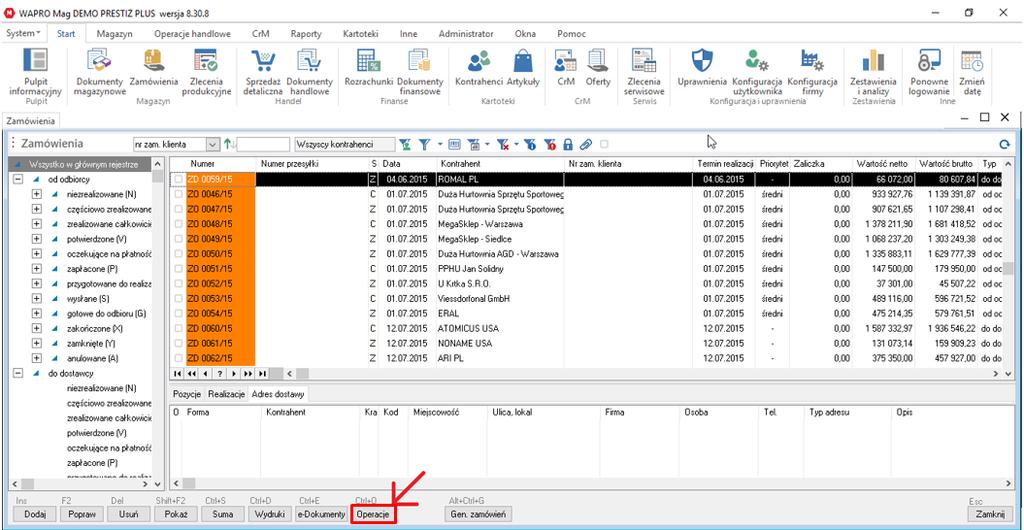Open Uprawnienia shield icon
Image resolution: width=1024 pixels, height=530 pixels.
pos(702,67)
